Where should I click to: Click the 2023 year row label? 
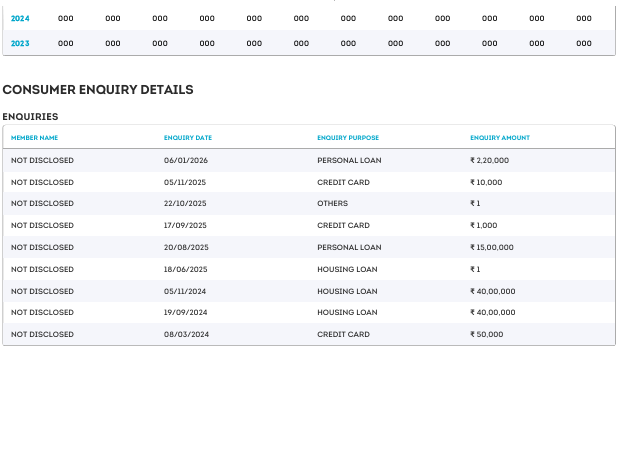tap(20, 43)
